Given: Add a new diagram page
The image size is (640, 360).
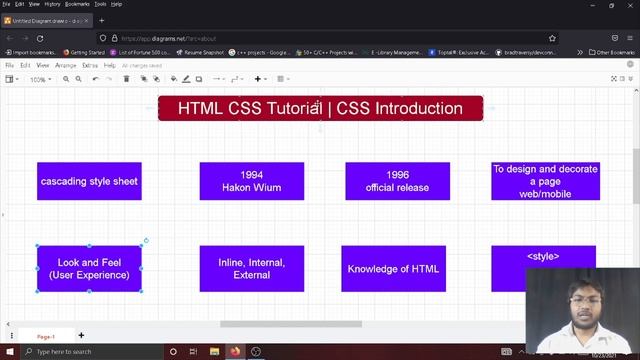Looking at the screenshot, I should pyautogui.click(x=81, y=336).
